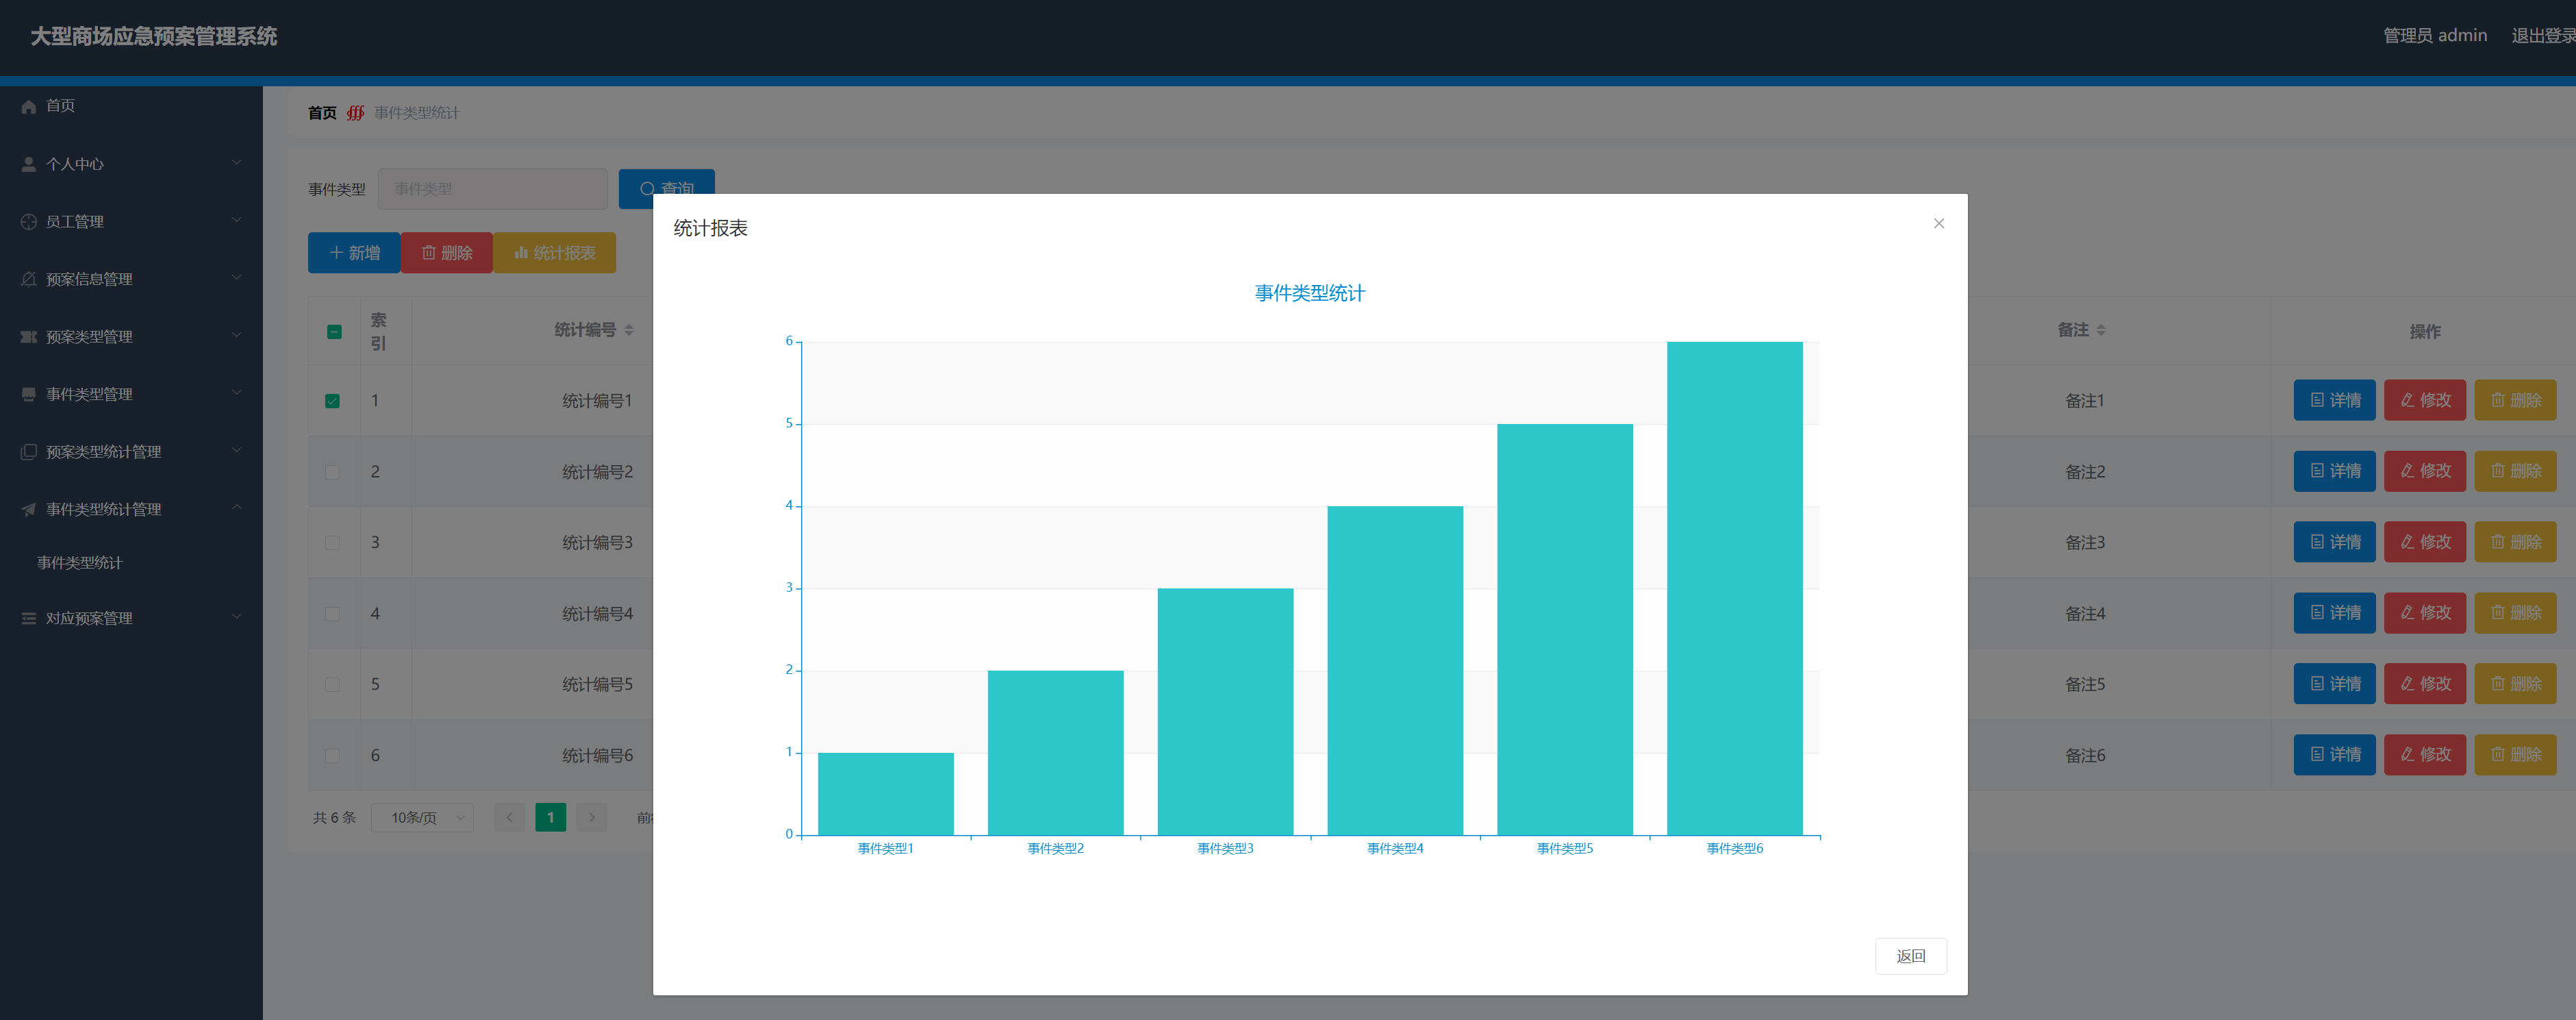
Task: Click the 员工管理 sidebar icon
Action: click(29, 222)
